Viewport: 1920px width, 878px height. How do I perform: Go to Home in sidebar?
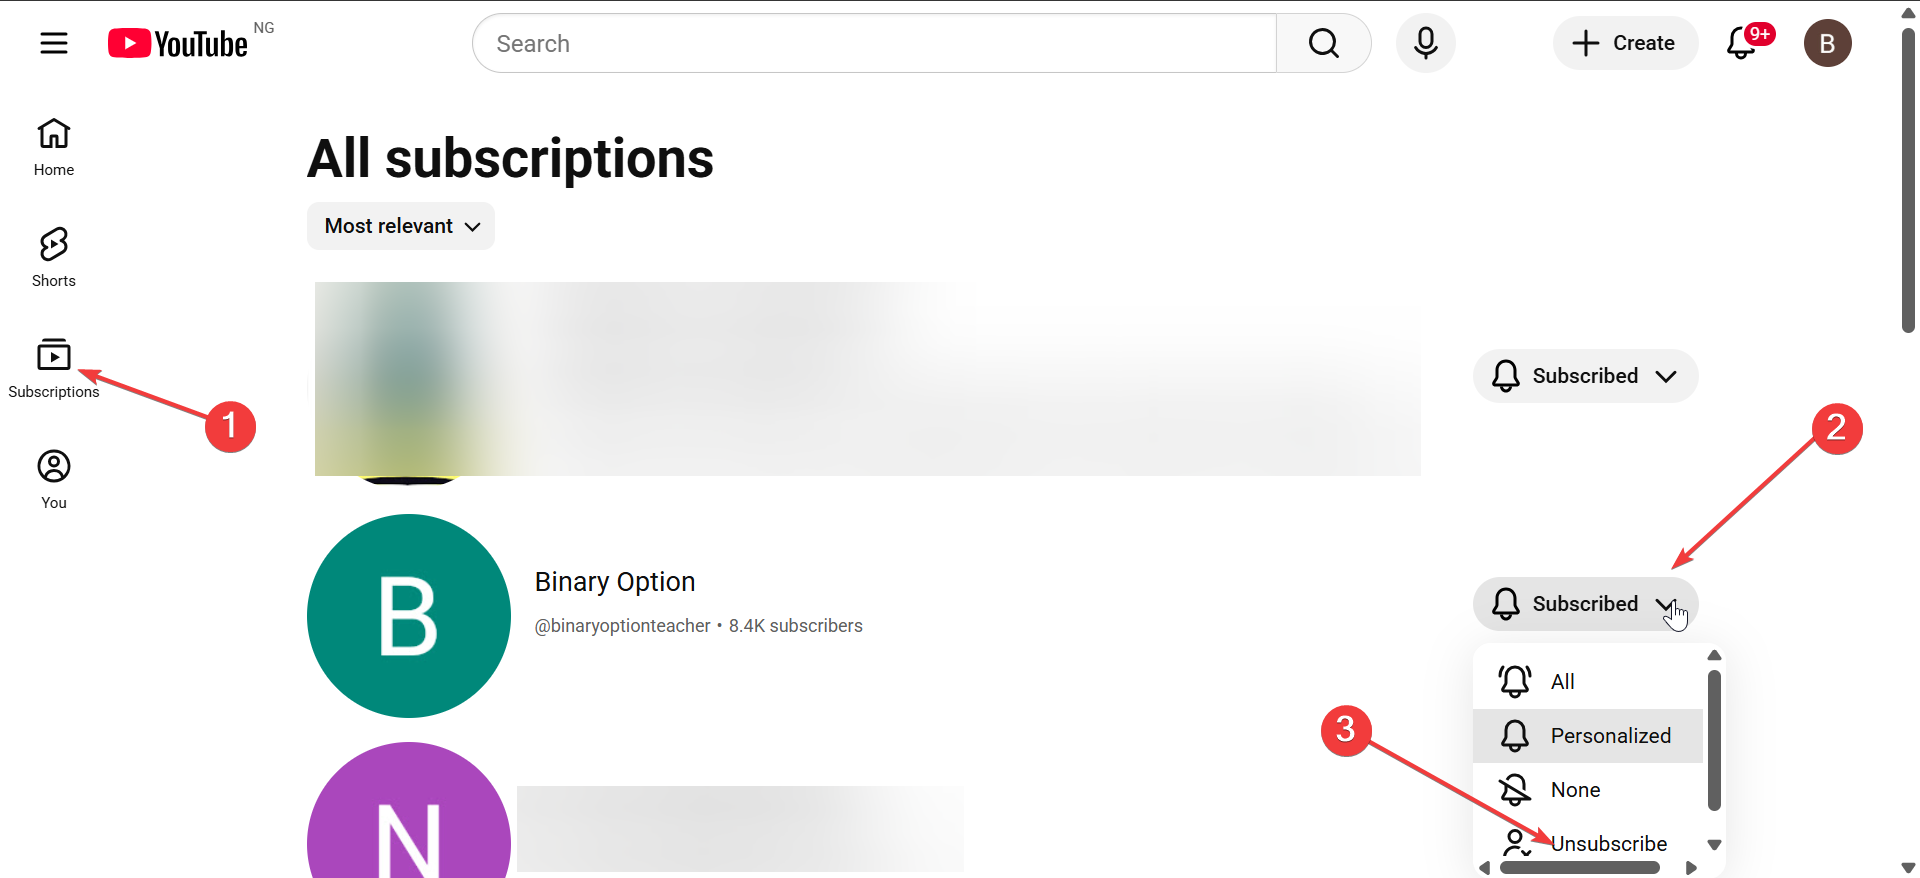coord(54,147)
